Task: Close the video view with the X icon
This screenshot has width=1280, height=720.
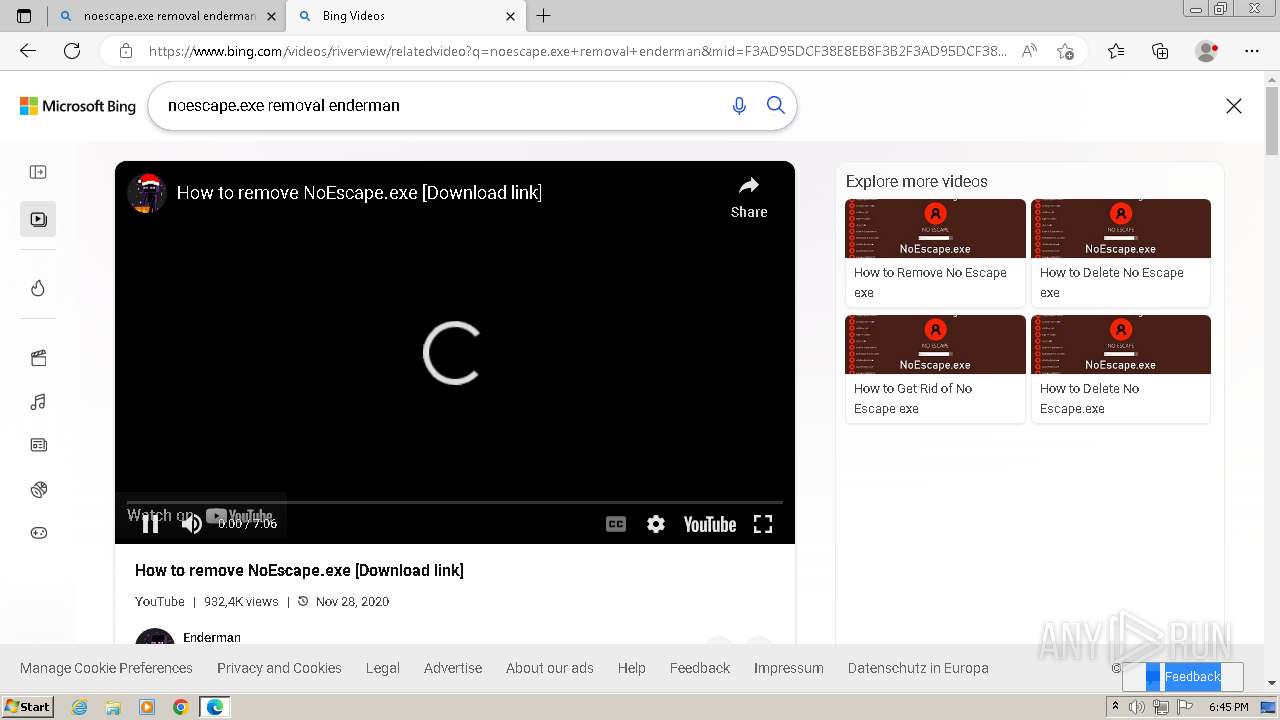Action: coord(1234,106)
